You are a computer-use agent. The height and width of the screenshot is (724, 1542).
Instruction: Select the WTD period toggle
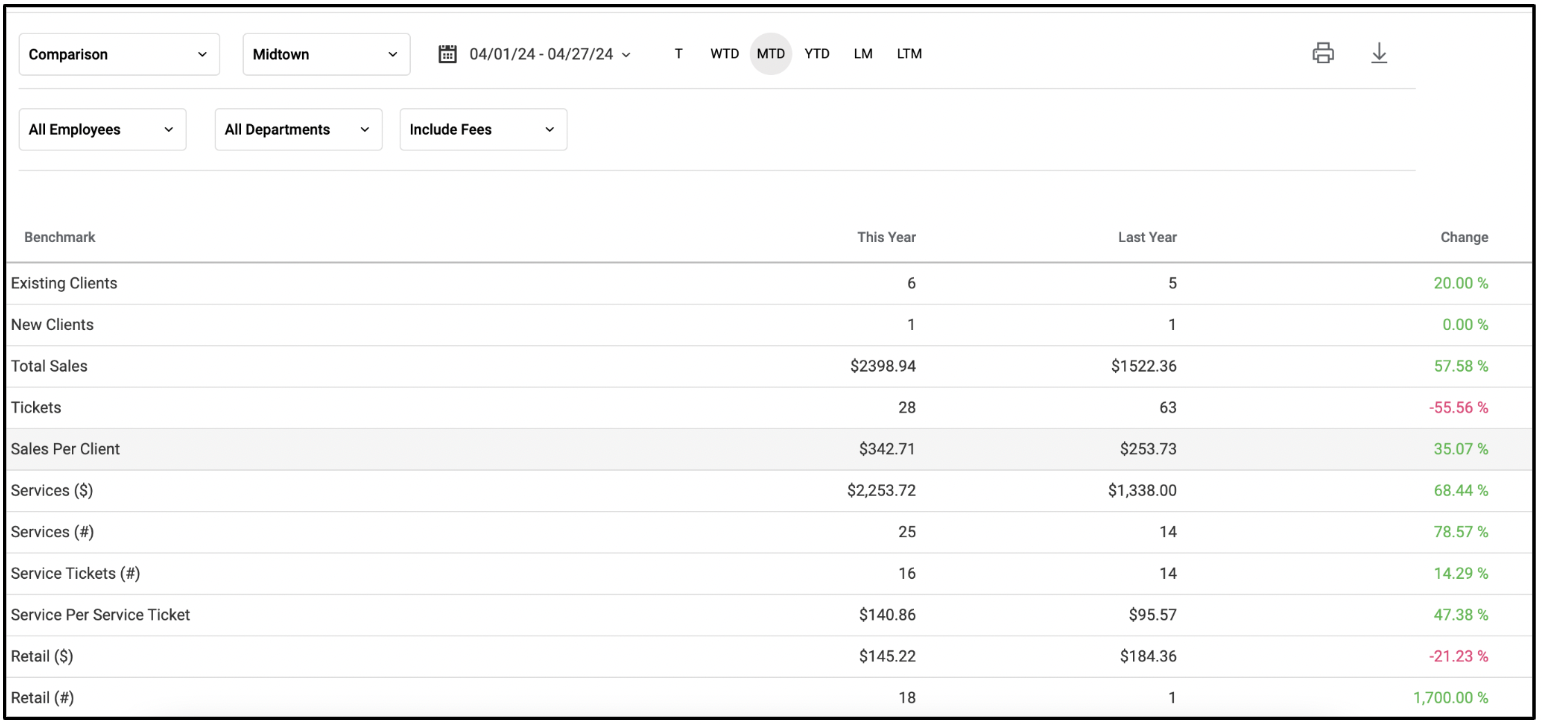pyautogui.click(x=725, y=54)
